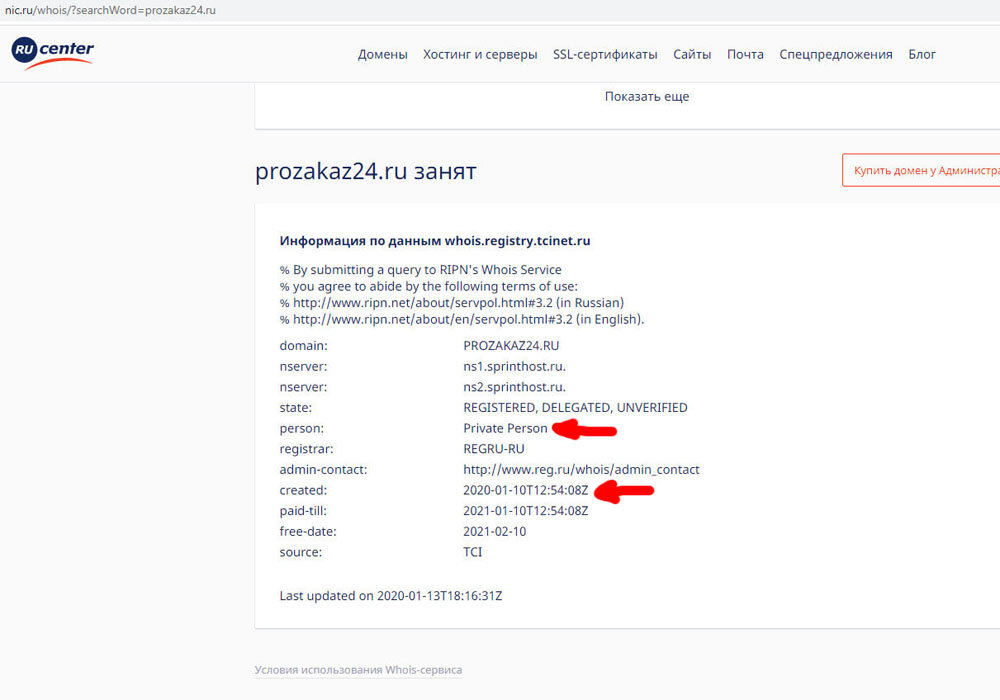Click the REGRU-RU registrar value

coord(494,449)
